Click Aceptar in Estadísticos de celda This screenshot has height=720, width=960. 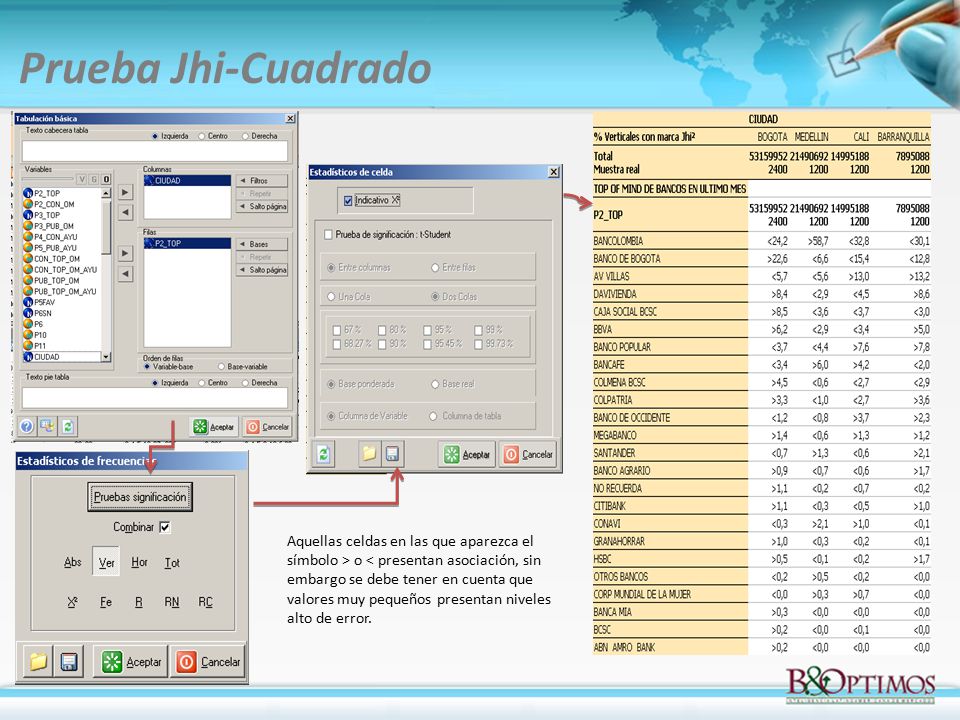(x=467, y=454)
